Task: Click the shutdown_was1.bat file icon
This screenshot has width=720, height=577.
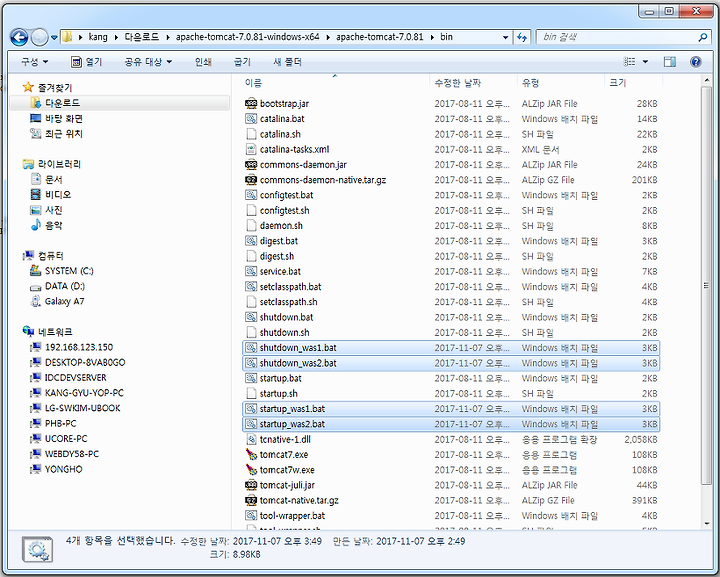Action: tap(251, 347)
